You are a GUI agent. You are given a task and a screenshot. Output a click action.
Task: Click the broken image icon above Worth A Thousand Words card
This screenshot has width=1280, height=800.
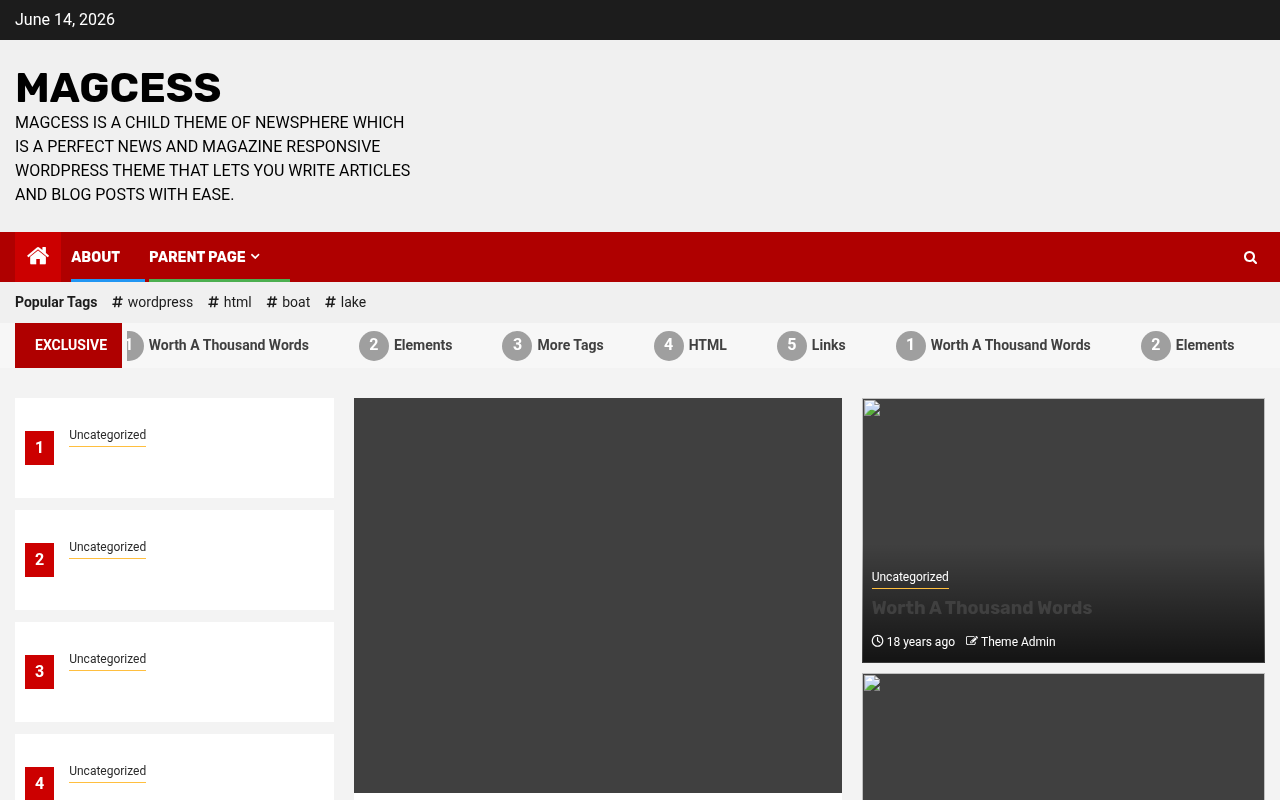tap(872, 408)
